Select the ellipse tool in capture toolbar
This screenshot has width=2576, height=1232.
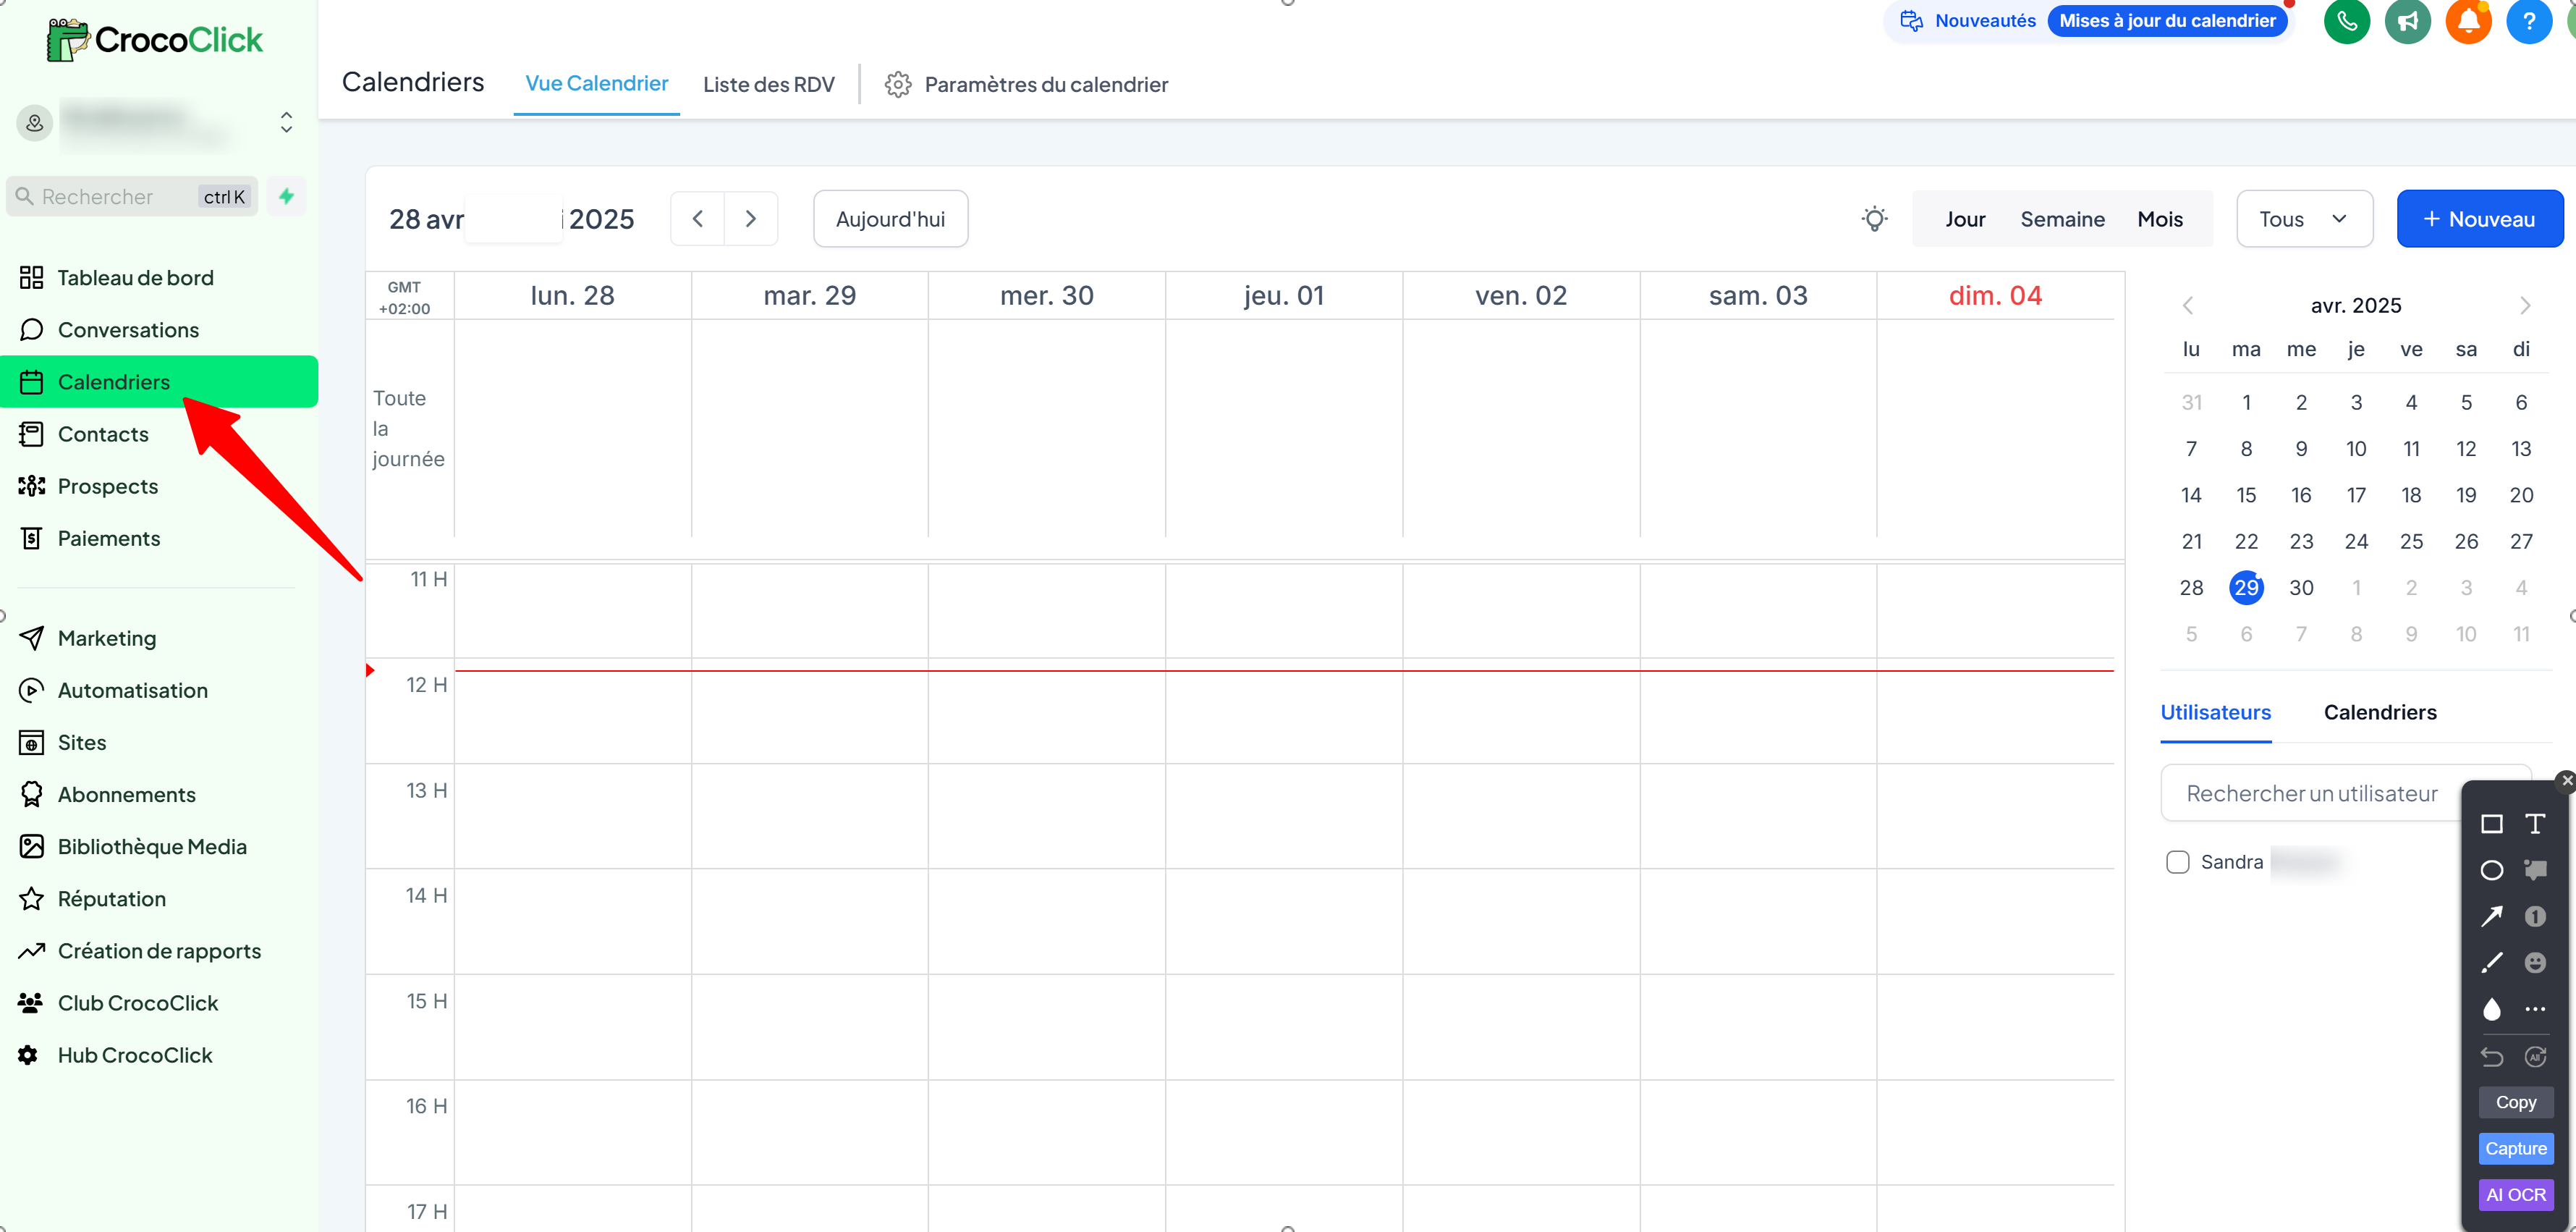[2492, 870]
